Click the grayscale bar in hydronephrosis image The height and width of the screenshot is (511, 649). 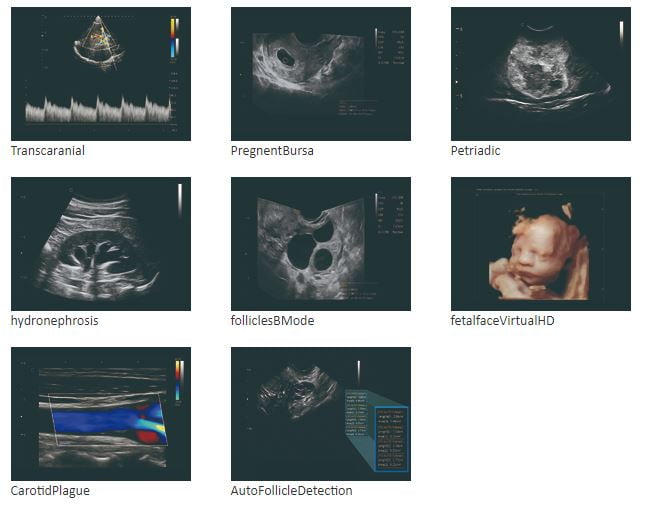(x=180, y=199)
